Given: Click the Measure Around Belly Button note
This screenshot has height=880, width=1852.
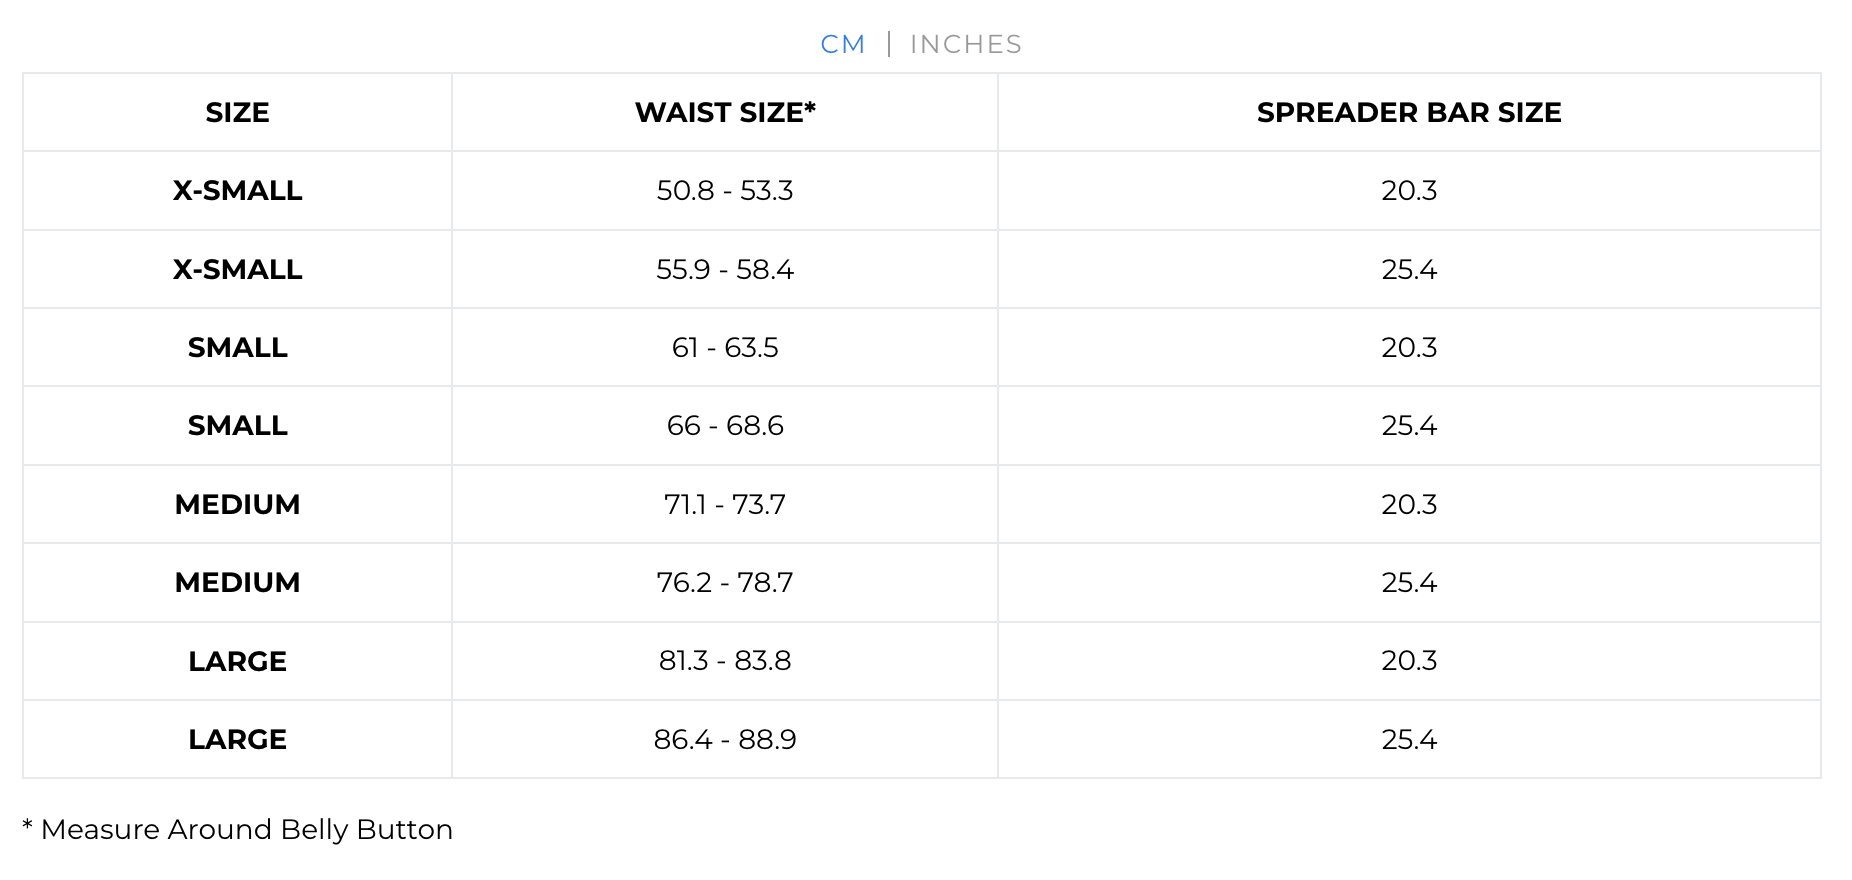Looking at the screenshot, I should coord(238,829).
